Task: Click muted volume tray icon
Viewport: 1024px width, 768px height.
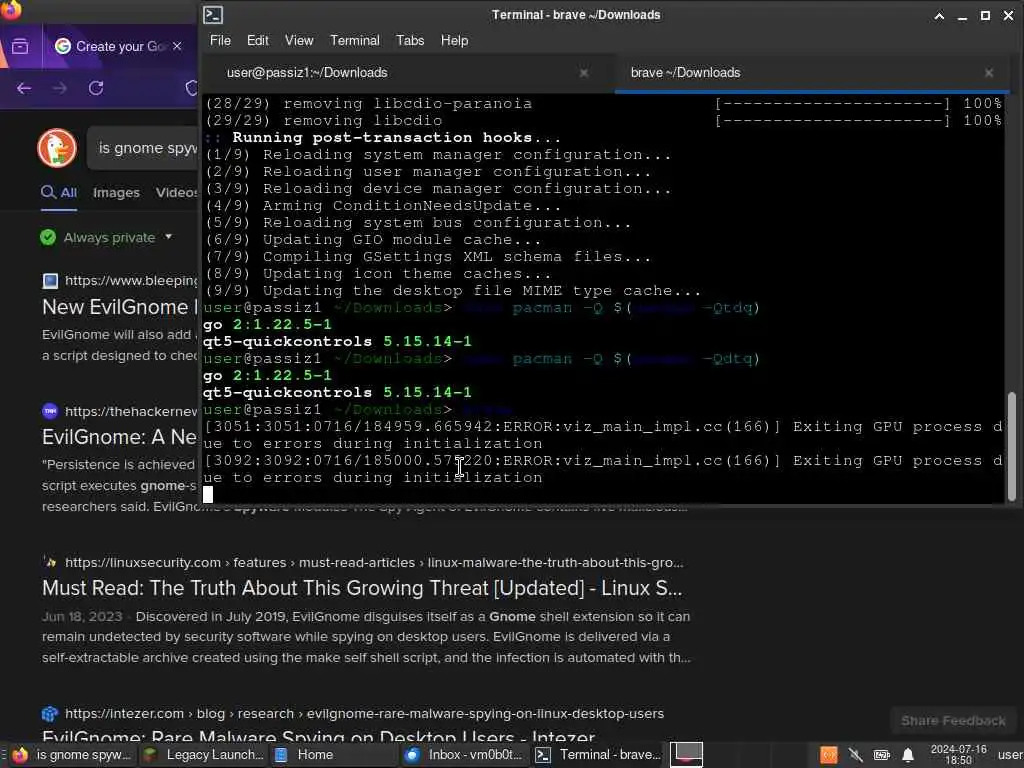Action: pyautogui.click(x=855, y=756)
